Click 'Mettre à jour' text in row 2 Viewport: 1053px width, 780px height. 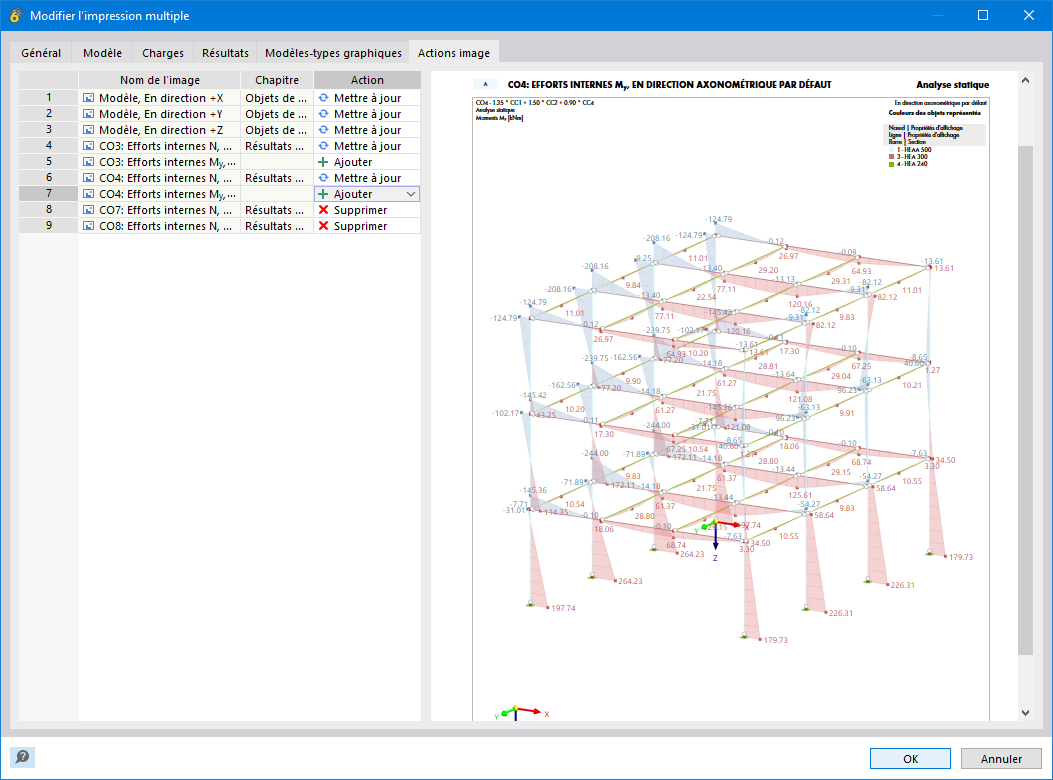coord(367,114)
